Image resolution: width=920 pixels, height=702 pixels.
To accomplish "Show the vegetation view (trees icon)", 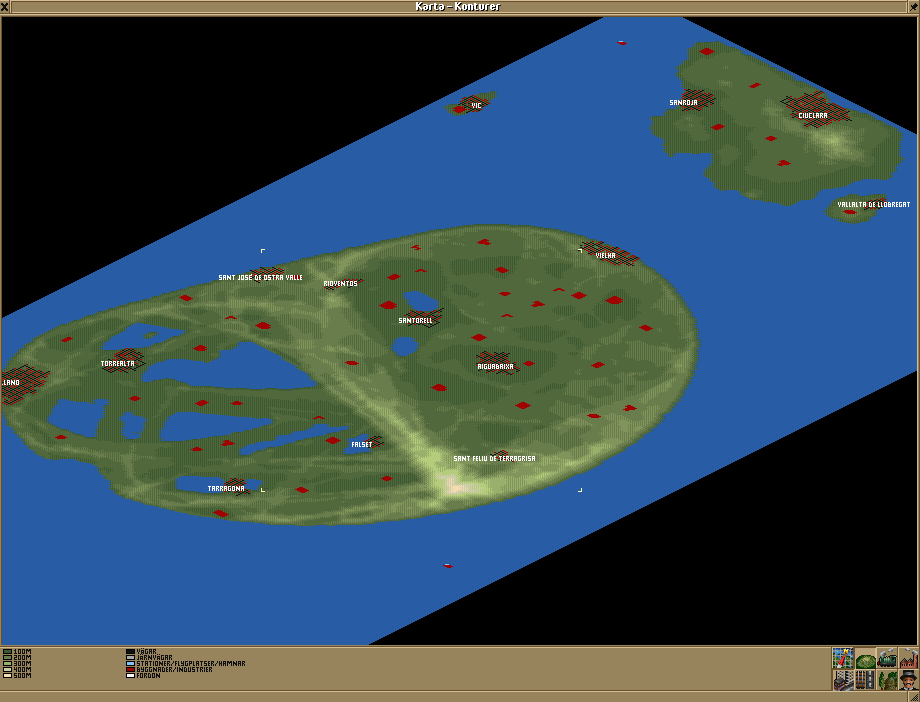I will click(887, 680).
